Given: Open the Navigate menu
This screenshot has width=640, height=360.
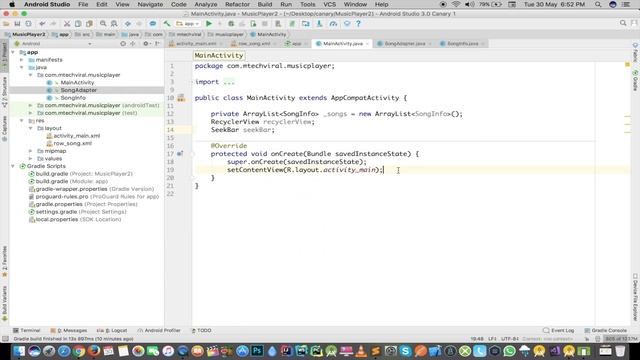Looking at the screenshot, I should pyautogui.click(x=150, y=4).
